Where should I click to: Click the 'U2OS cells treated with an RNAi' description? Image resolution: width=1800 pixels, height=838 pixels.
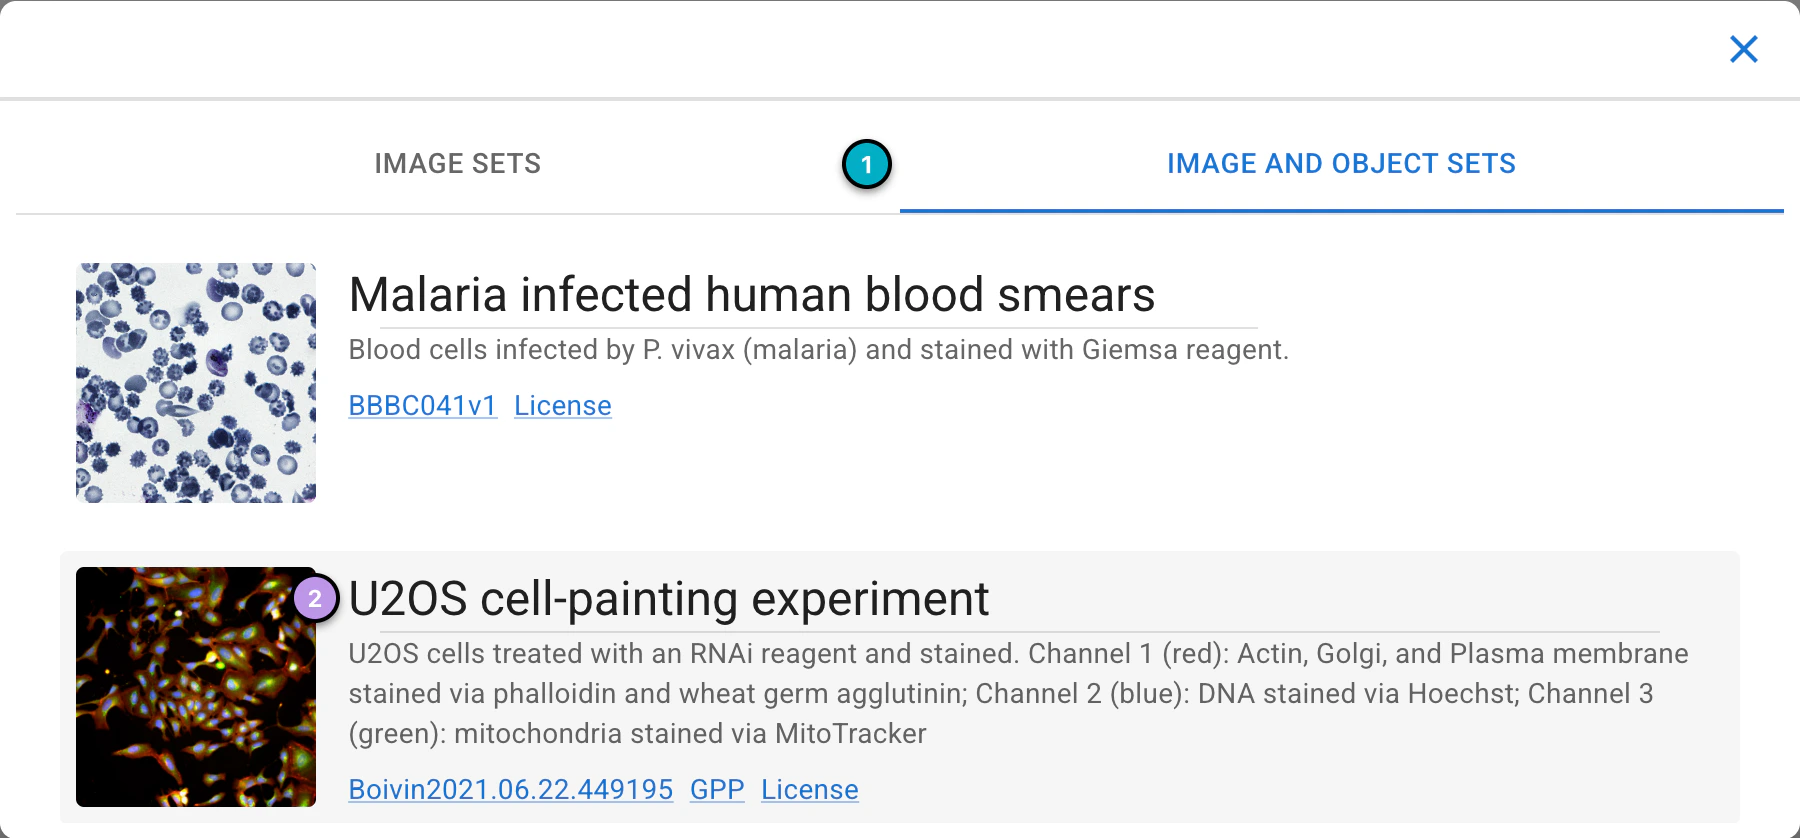(1018, 694)
